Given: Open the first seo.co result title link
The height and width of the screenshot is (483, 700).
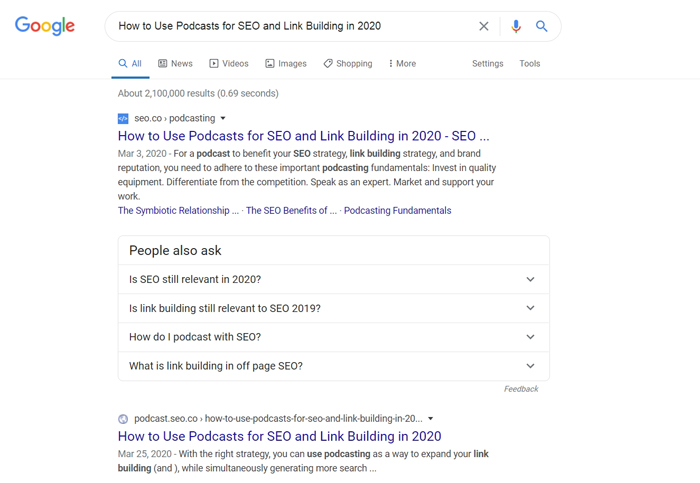Looking at the screenshot, I should click(x=304, y=136).
